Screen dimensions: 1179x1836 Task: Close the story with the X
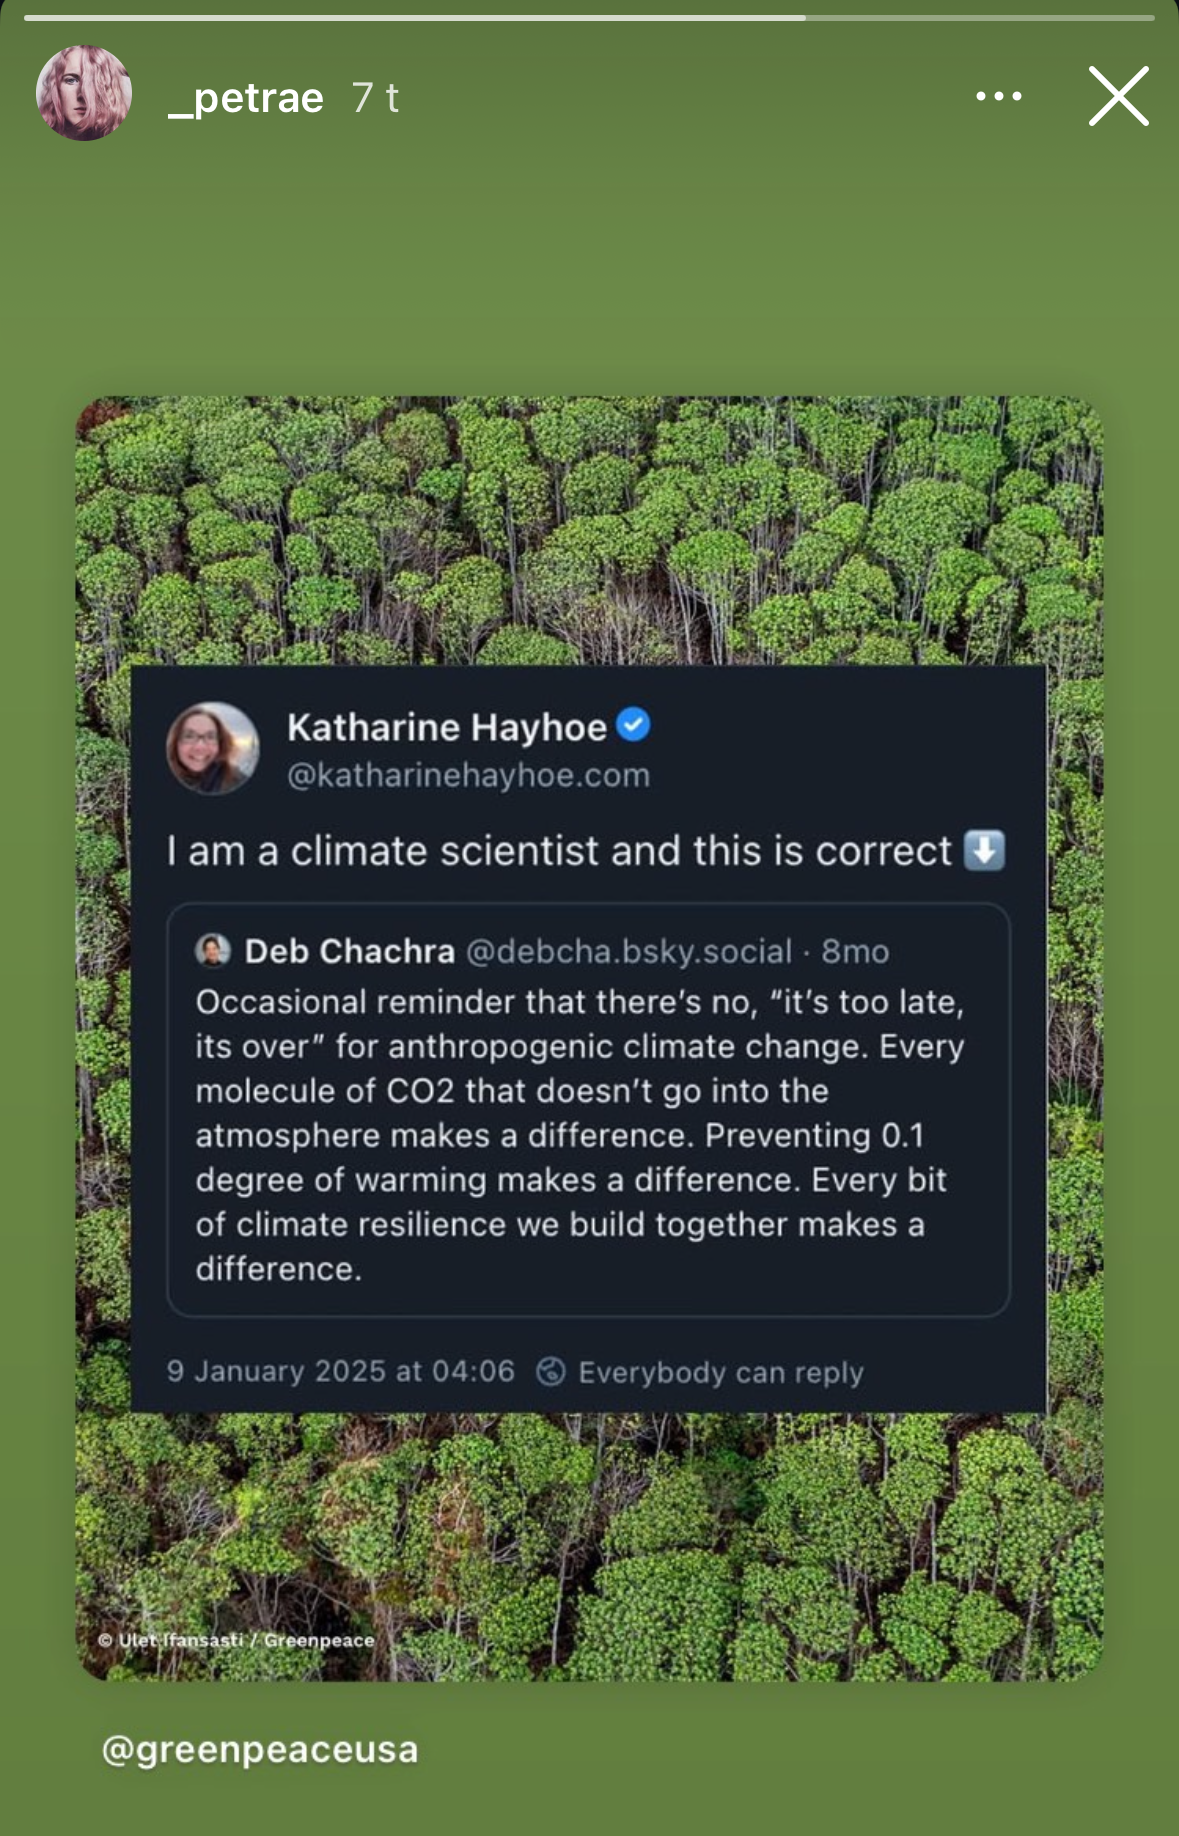tap(1118, 97)
